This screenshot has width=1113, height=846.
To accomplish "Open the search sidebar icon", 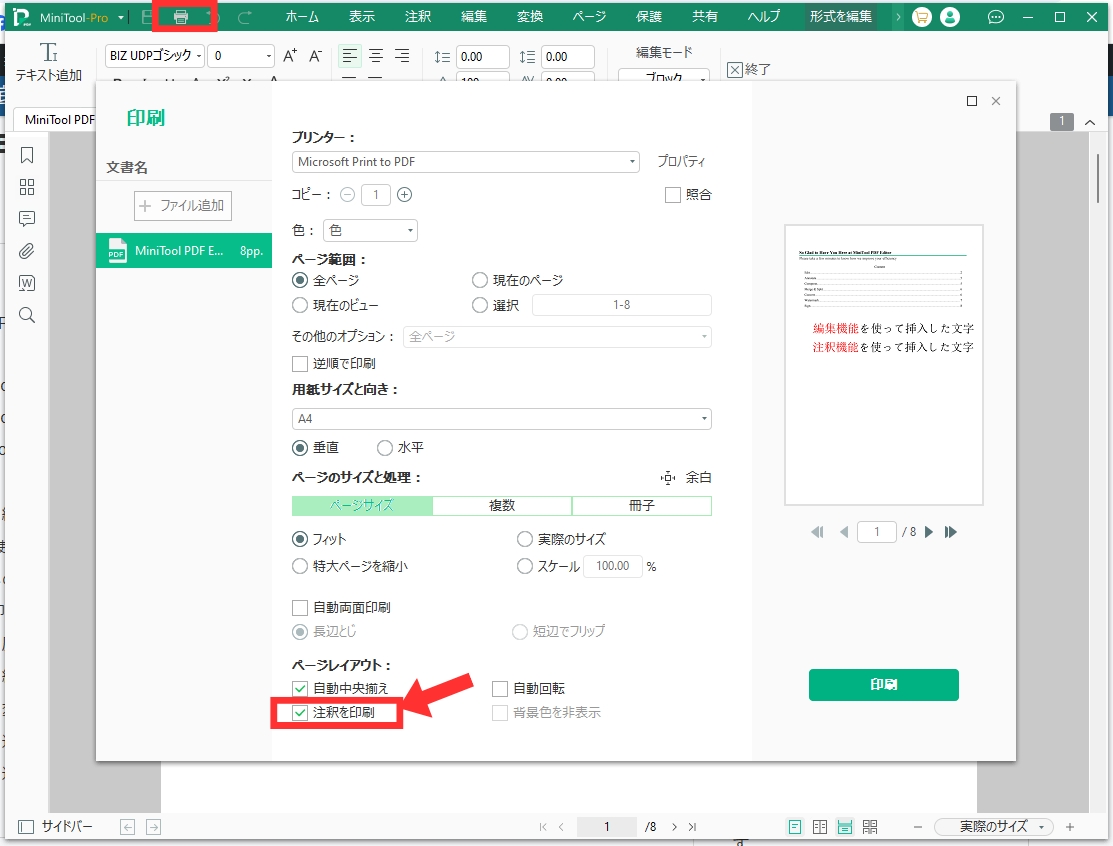I will (x=27, y=315).
